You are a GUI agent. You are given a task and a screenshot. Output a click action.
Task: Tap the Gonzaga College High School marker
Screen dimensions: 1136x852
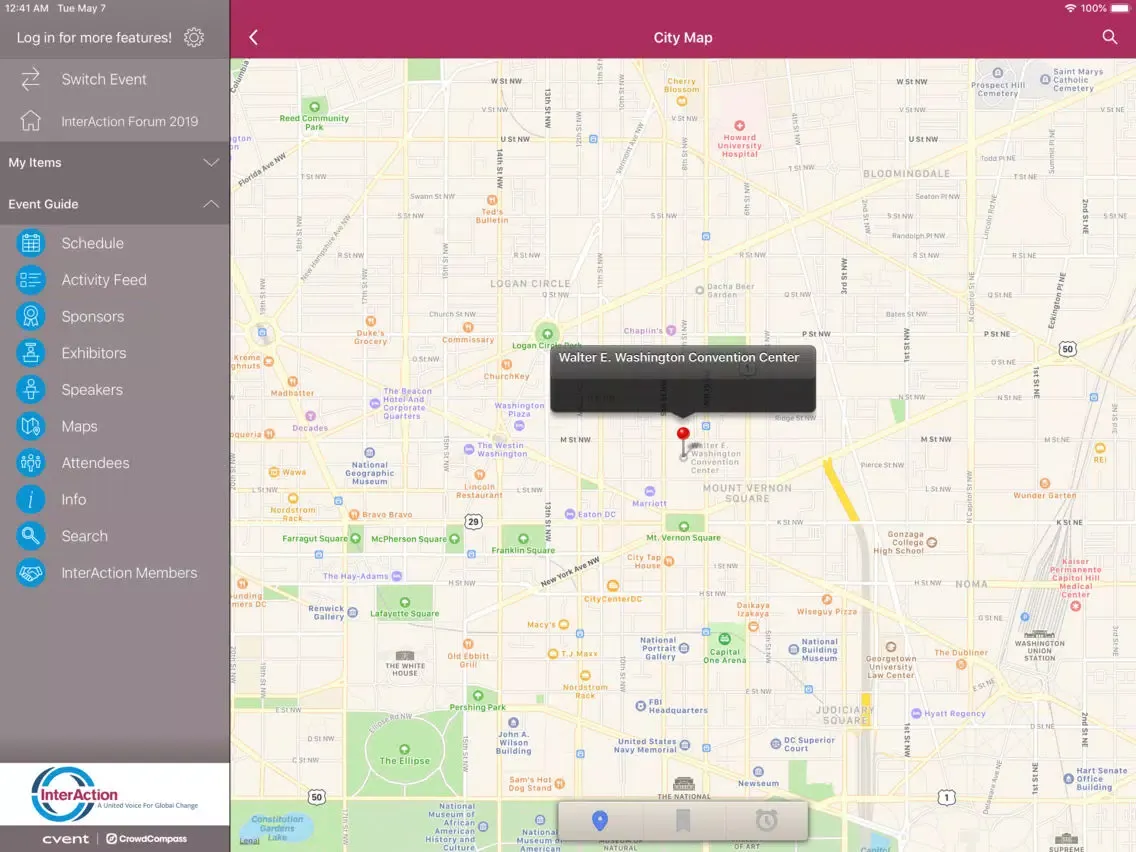point(932,542)
